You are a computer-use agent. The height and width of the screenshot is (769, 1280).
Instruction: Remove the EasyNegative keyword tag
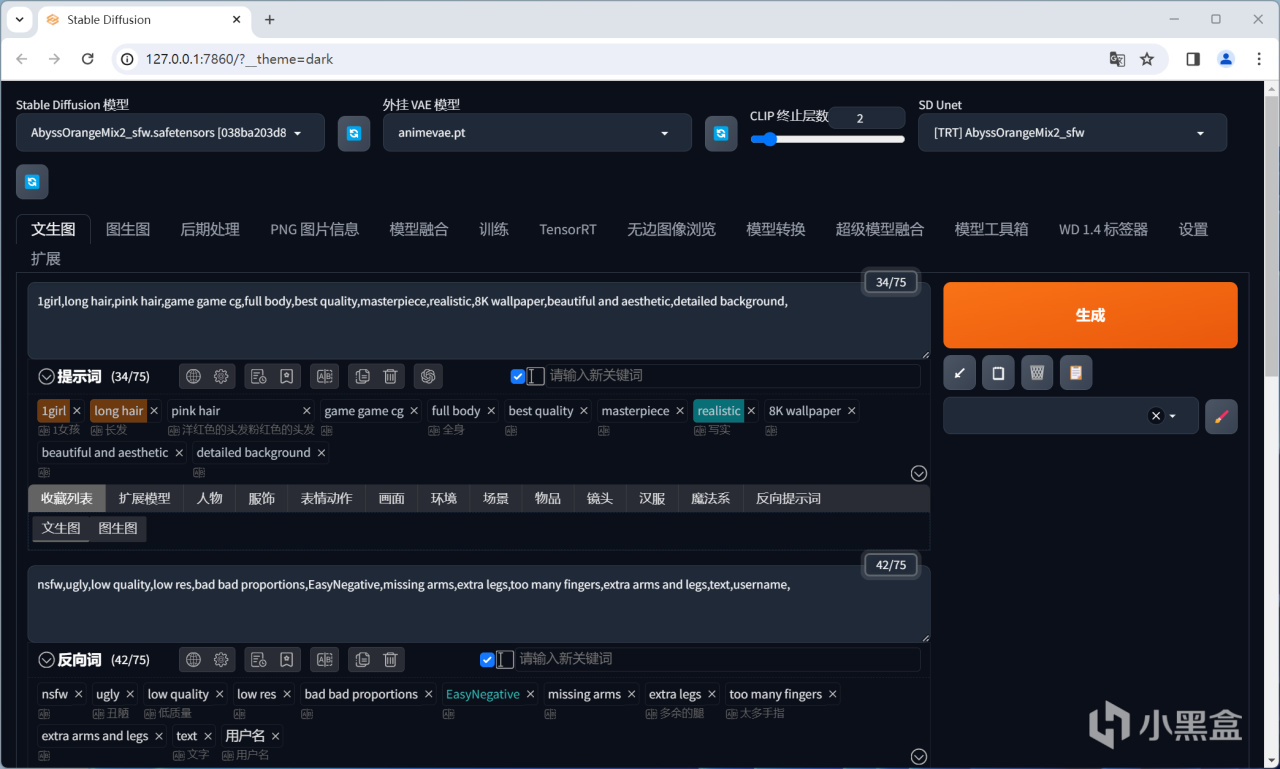pos(530,694)
